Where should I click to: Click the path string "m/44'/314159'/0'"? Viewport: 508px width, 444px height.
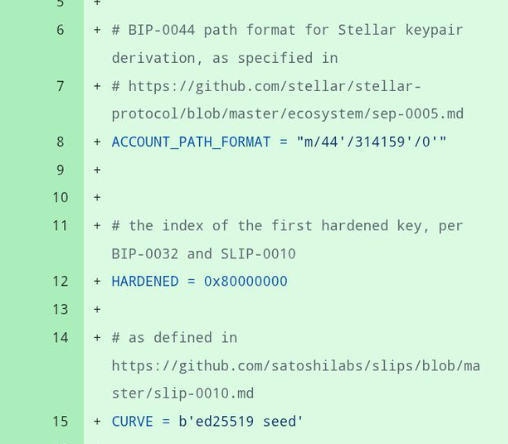tap(371, 142)
